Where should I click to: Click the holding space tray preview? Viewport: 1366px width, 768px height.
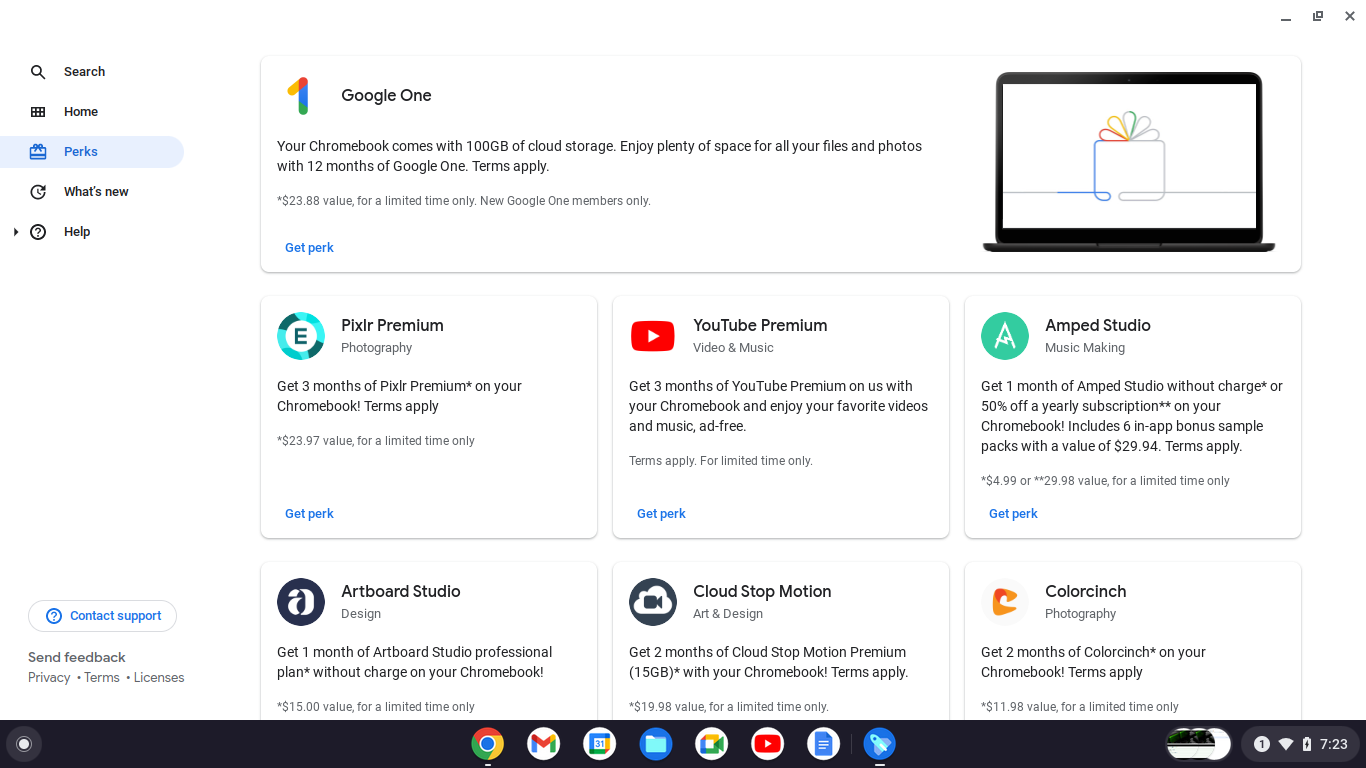point(1198,744)
